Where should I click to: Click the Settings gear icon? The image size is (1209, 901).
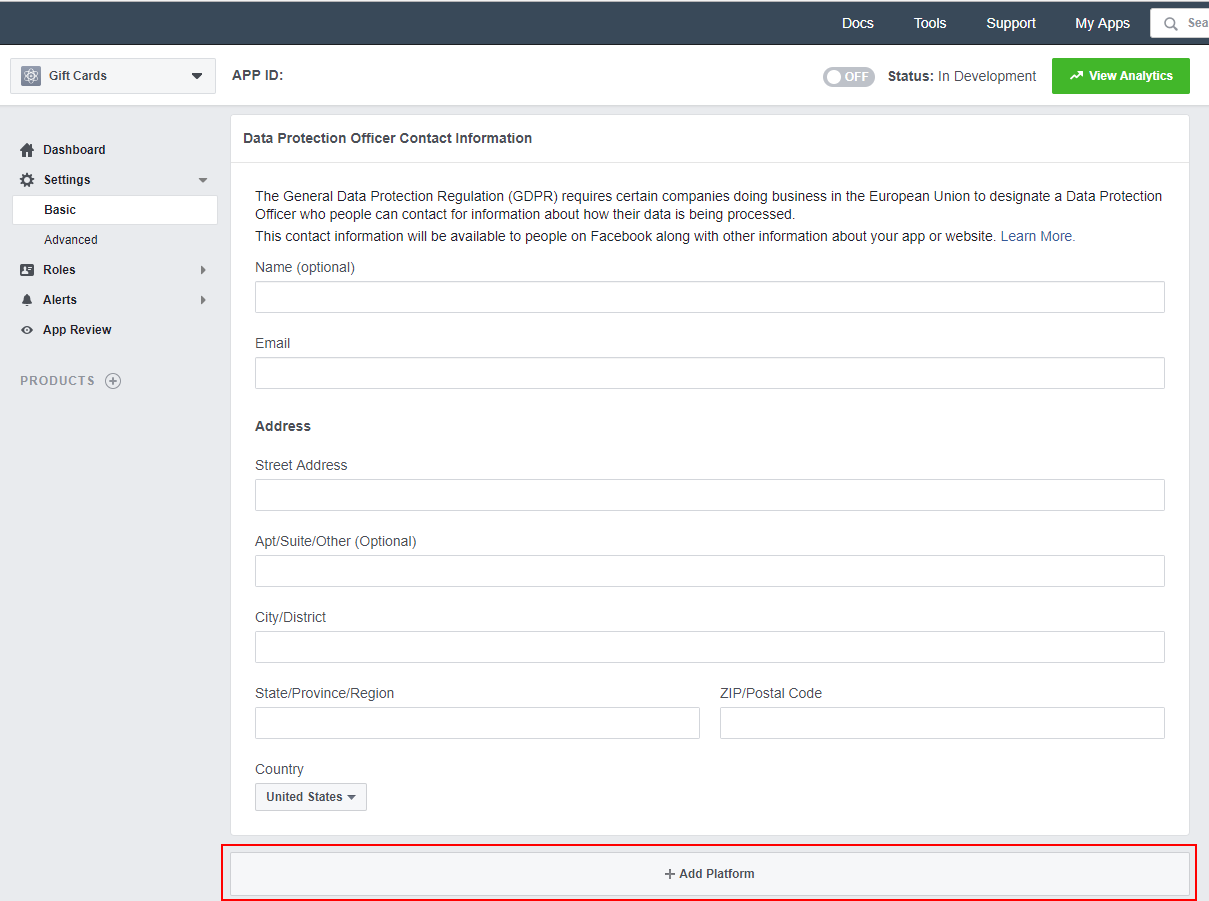pyautogui.click(x=27, y=180)
